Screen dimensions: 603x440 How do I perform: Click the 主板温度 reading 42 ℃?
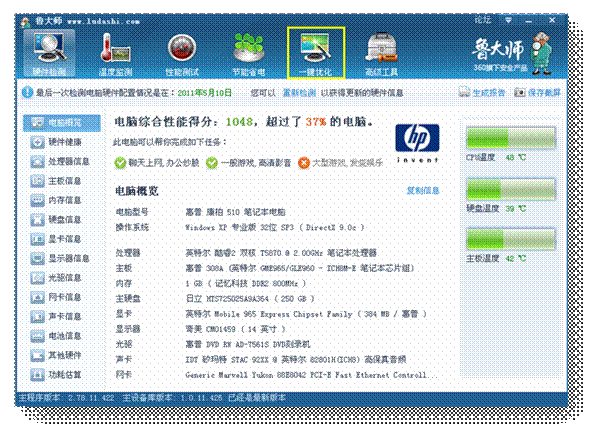[516, 258]
